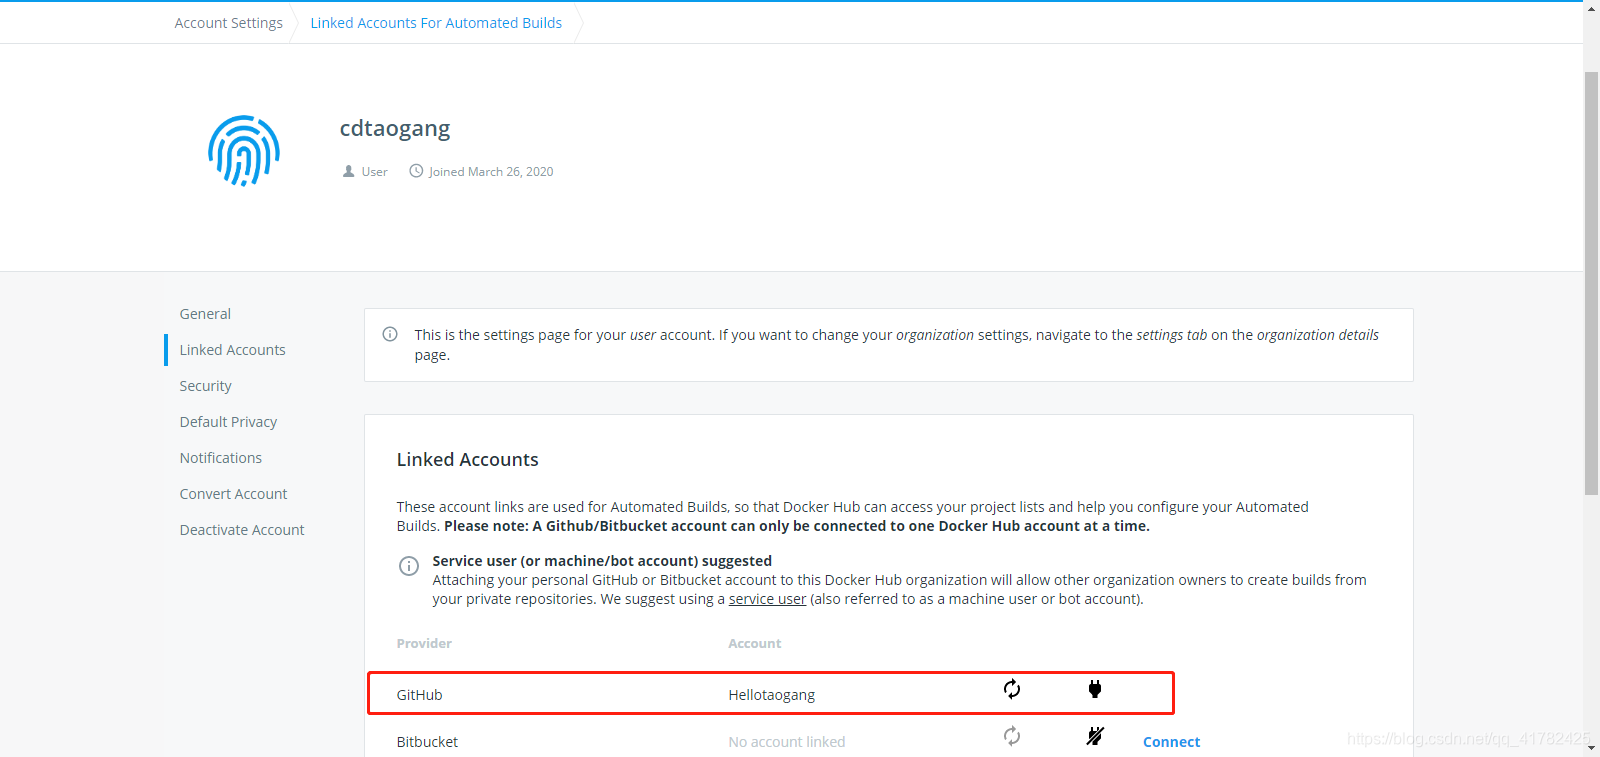Click the GitHub provider label
Viewport: 1600px width, 757px height.
(x=419, y=695)
